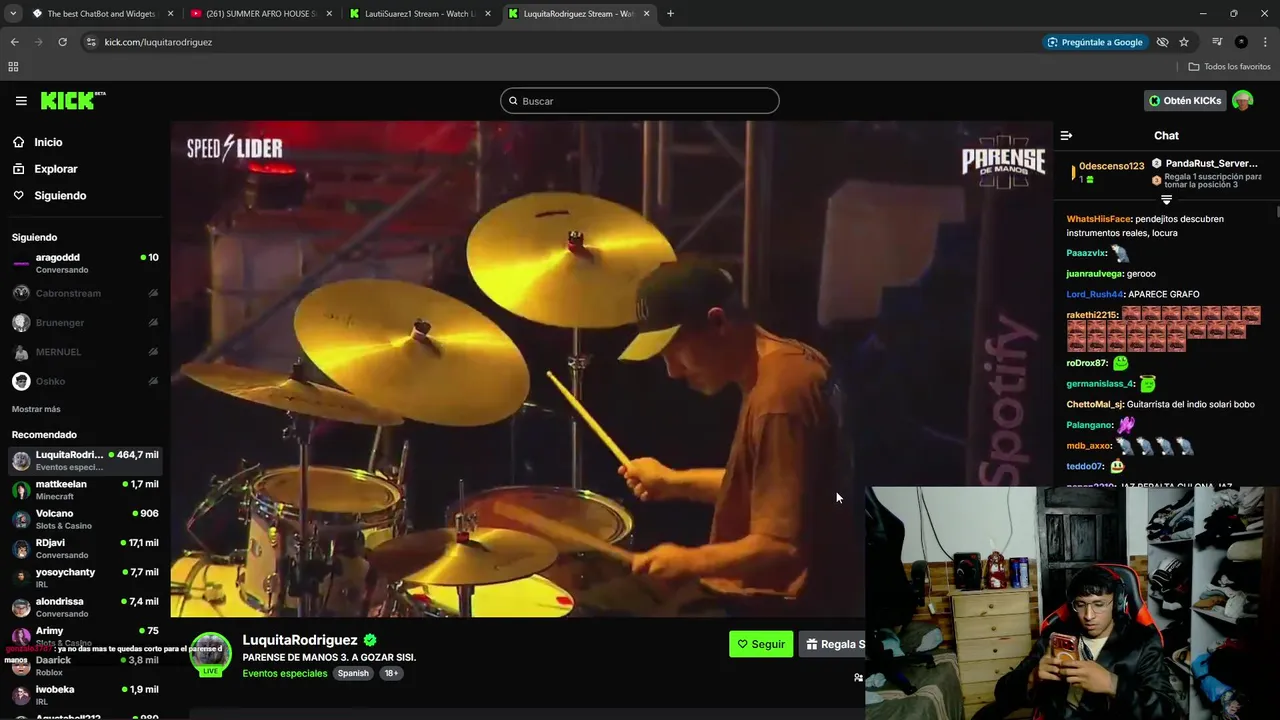Open followed channel Cabronstream

click(x=85, y=293)
